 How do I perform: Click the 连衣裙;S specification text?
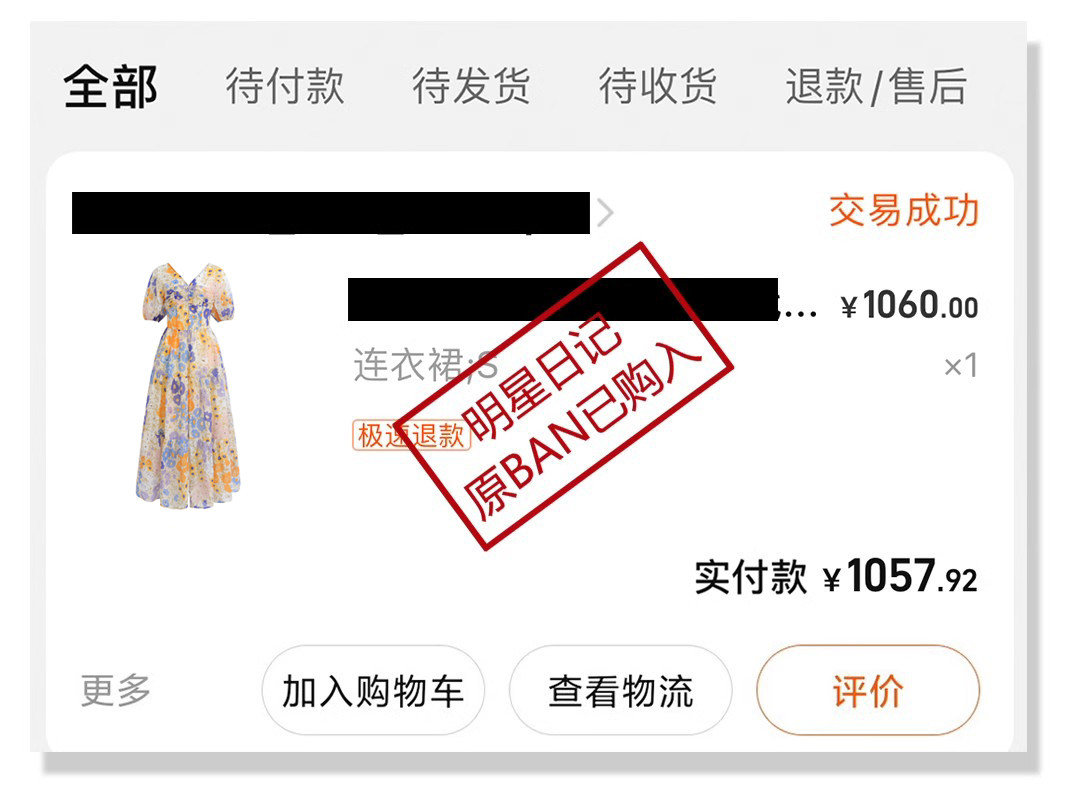pyautogui.click(x=425, y=365)
